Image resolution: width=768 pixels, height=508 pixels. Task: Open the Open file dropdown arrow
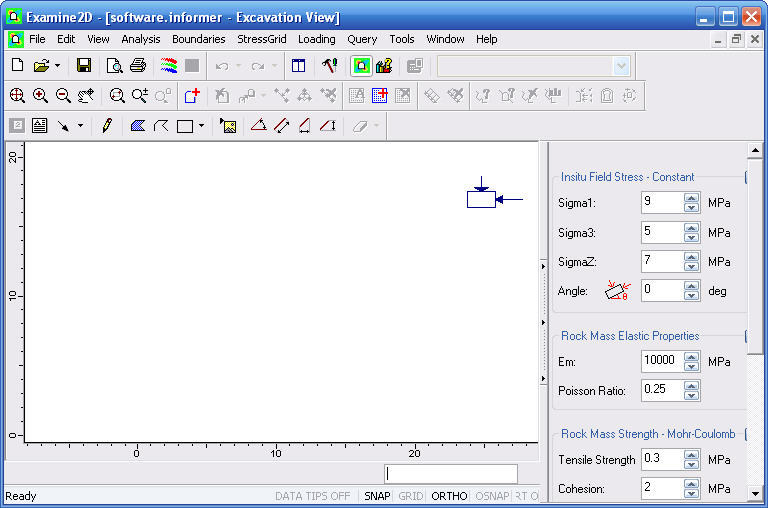[x=57, y=66]
